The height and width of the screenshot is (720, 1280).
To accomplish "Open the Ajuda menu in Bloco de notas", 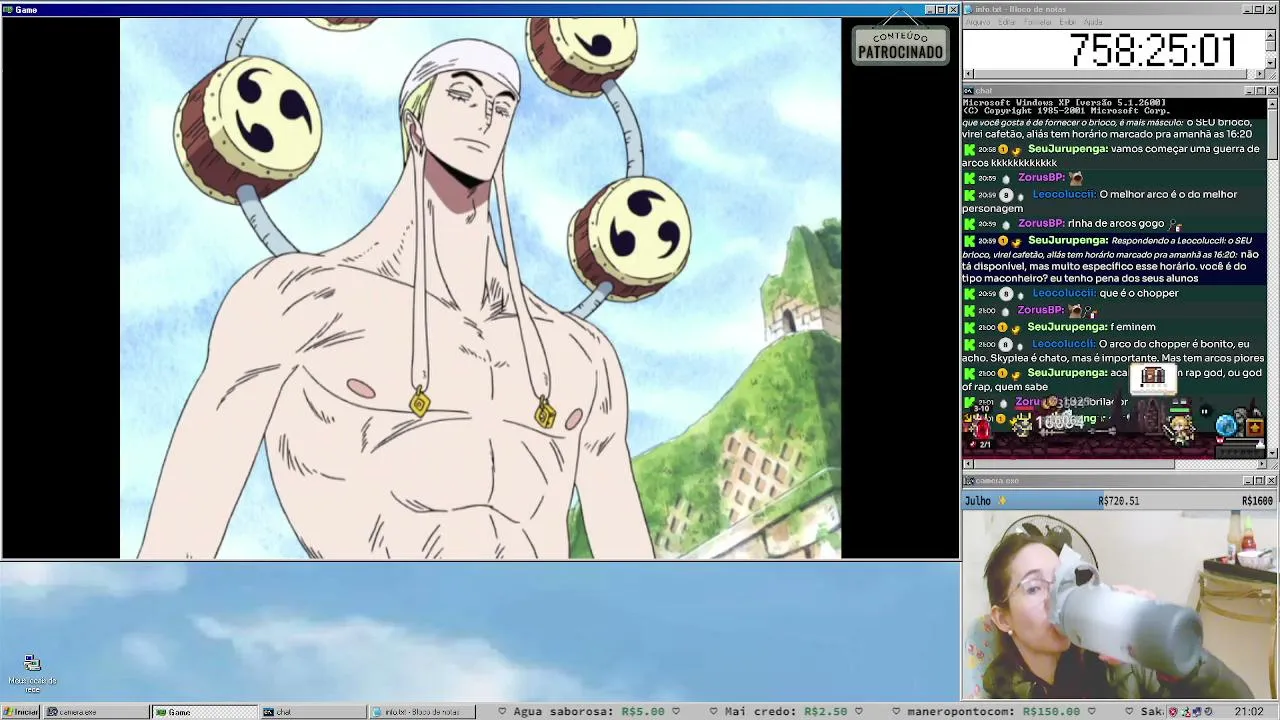I will coord(1093,22).
